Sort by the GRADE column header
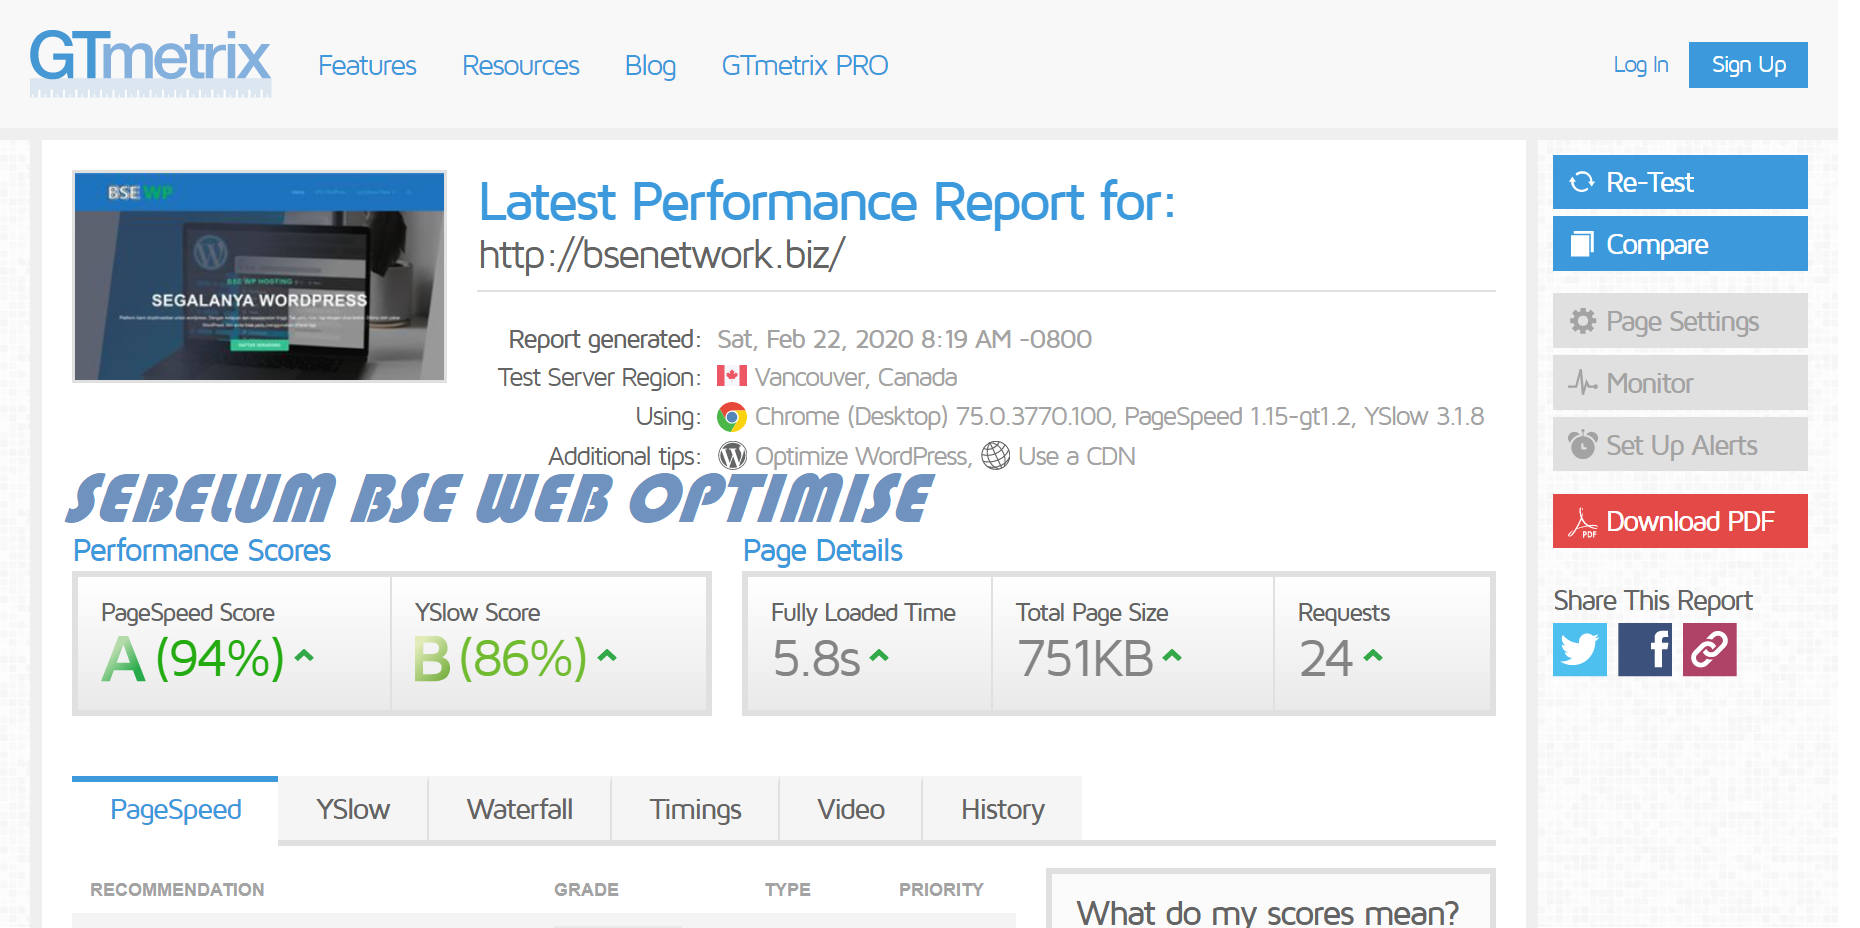Viewport: 1860px width, 928px height. (x=586, y=890)
